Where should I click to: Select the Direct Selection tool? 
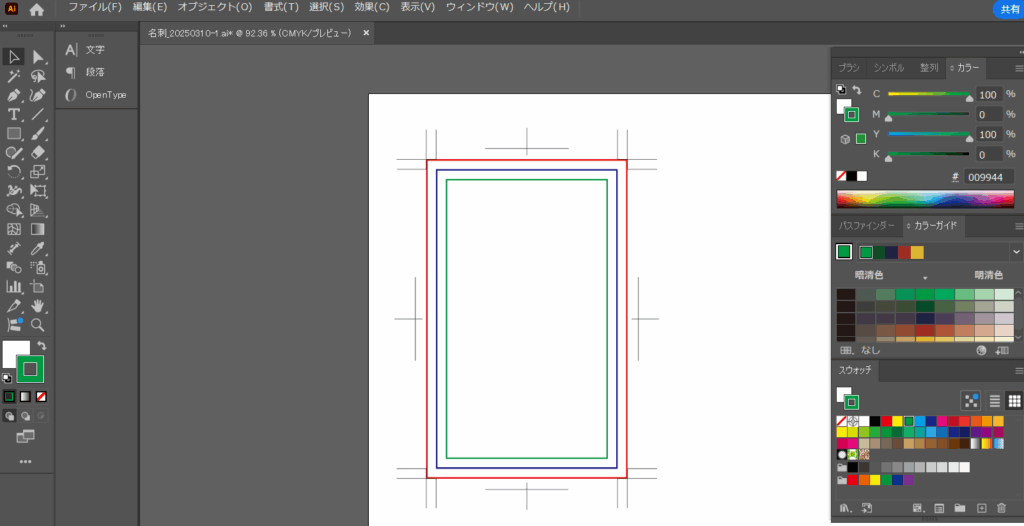click(38, 57)
